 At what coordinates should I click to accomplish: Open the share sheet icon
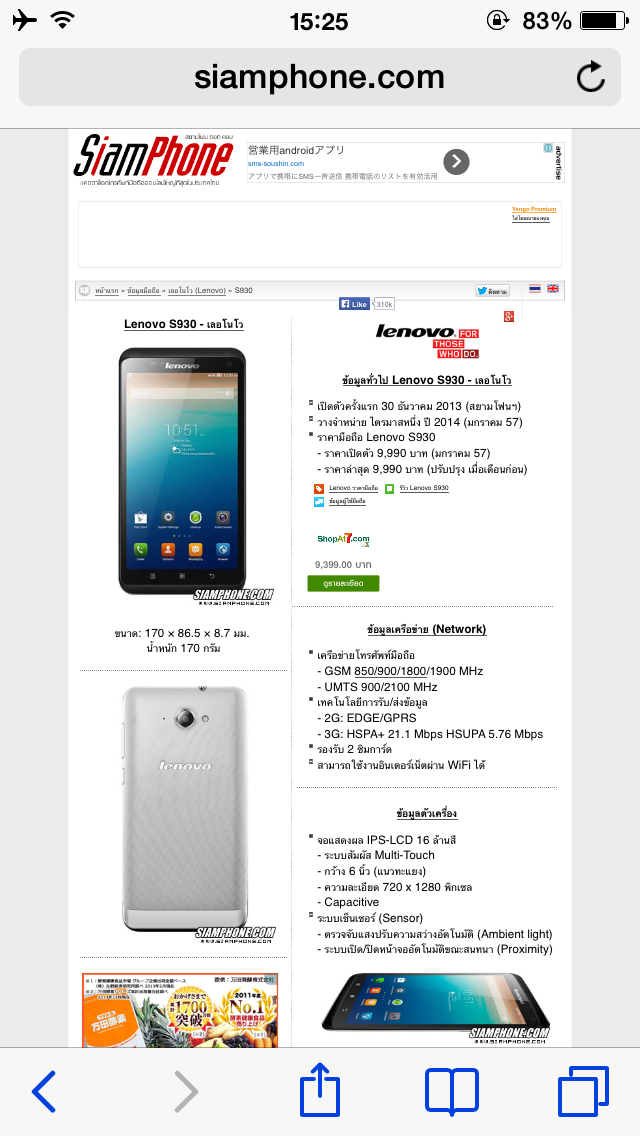click(x=320, y=1087)
